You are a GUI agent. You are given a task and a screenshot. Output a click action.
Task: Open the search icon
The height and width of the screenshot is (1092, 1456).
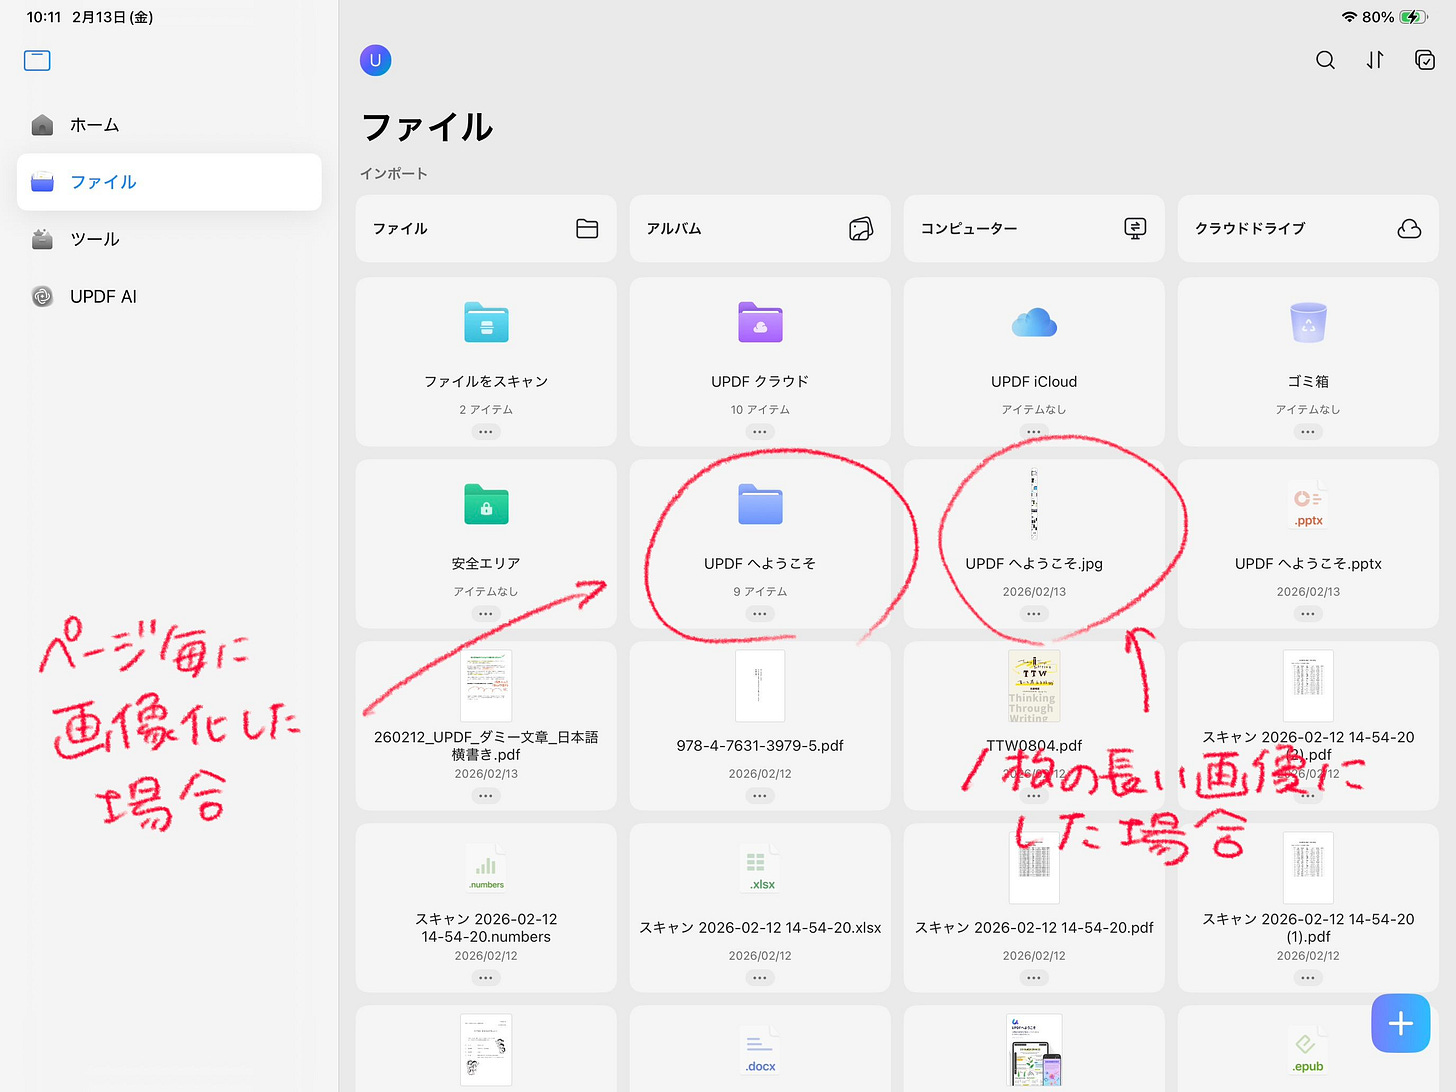click(x=1325, y=60)
